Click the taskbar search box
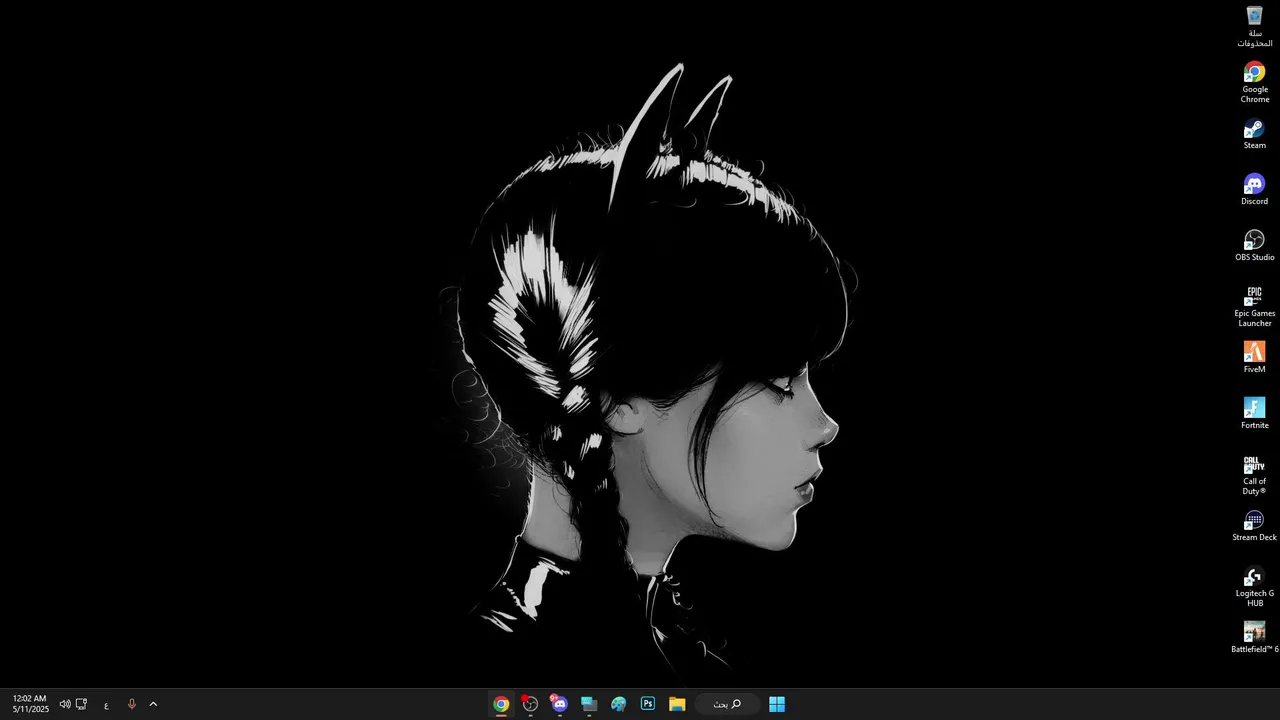 pos(727,704)
